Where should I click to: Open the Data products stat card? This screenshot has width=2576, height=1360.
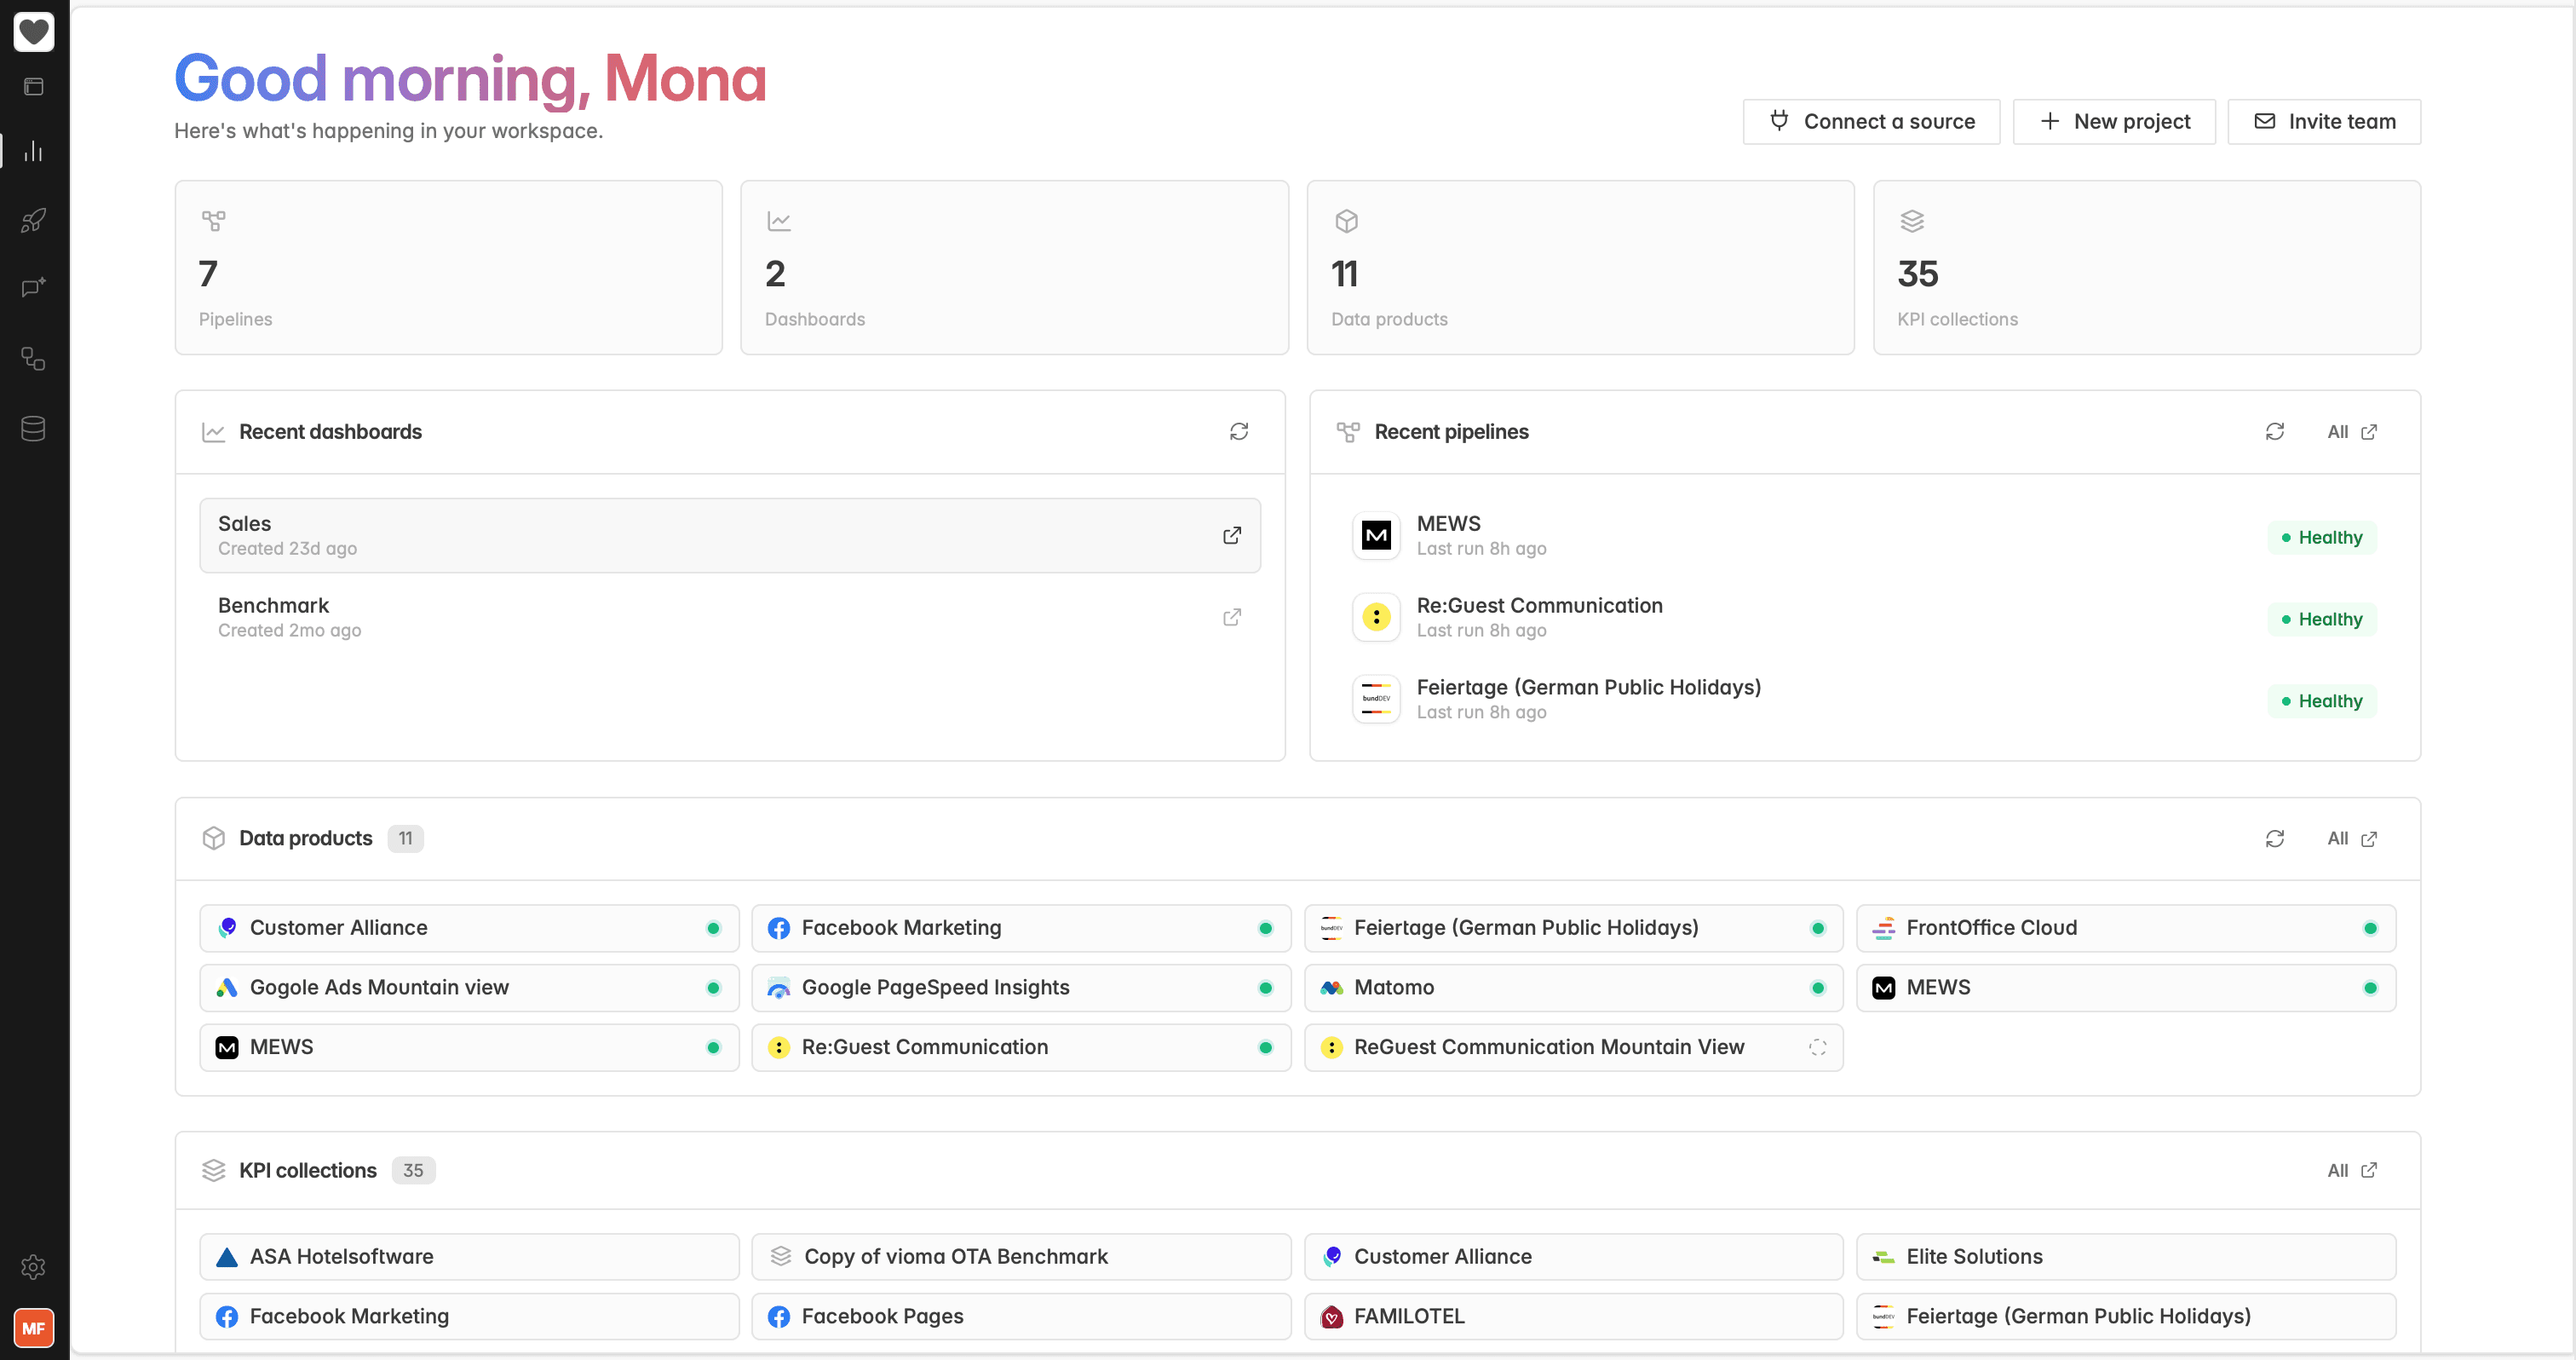click(x=1580, y=268)
